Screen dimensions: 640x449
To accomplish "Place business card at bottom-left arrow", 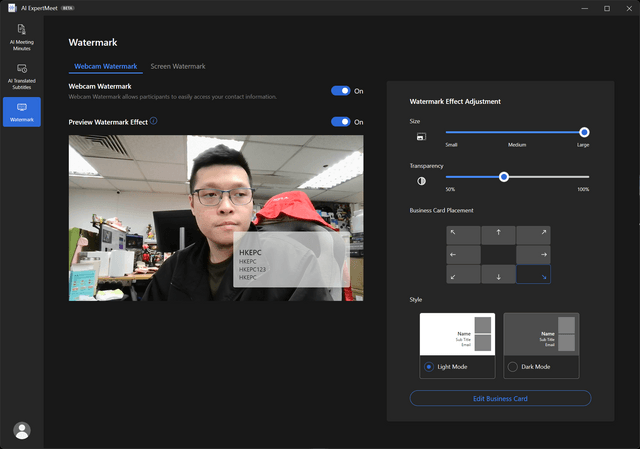I will coord(463,274).
